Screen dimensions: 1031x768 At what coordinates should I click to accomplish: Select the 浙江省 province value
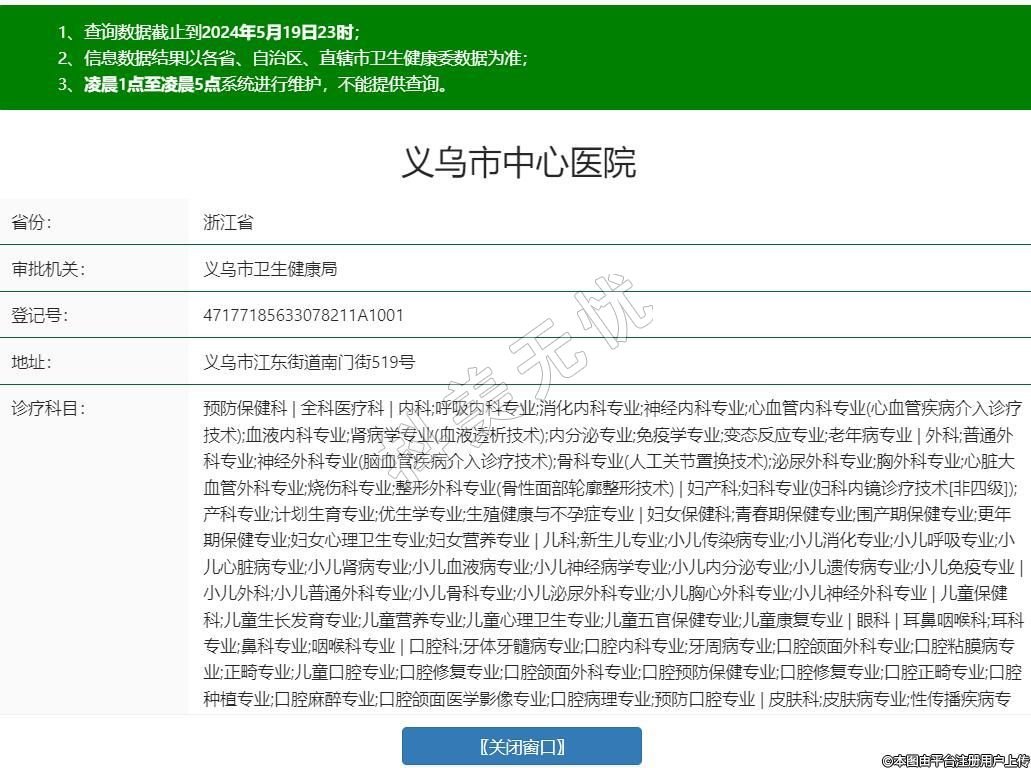tap(228, 222)
